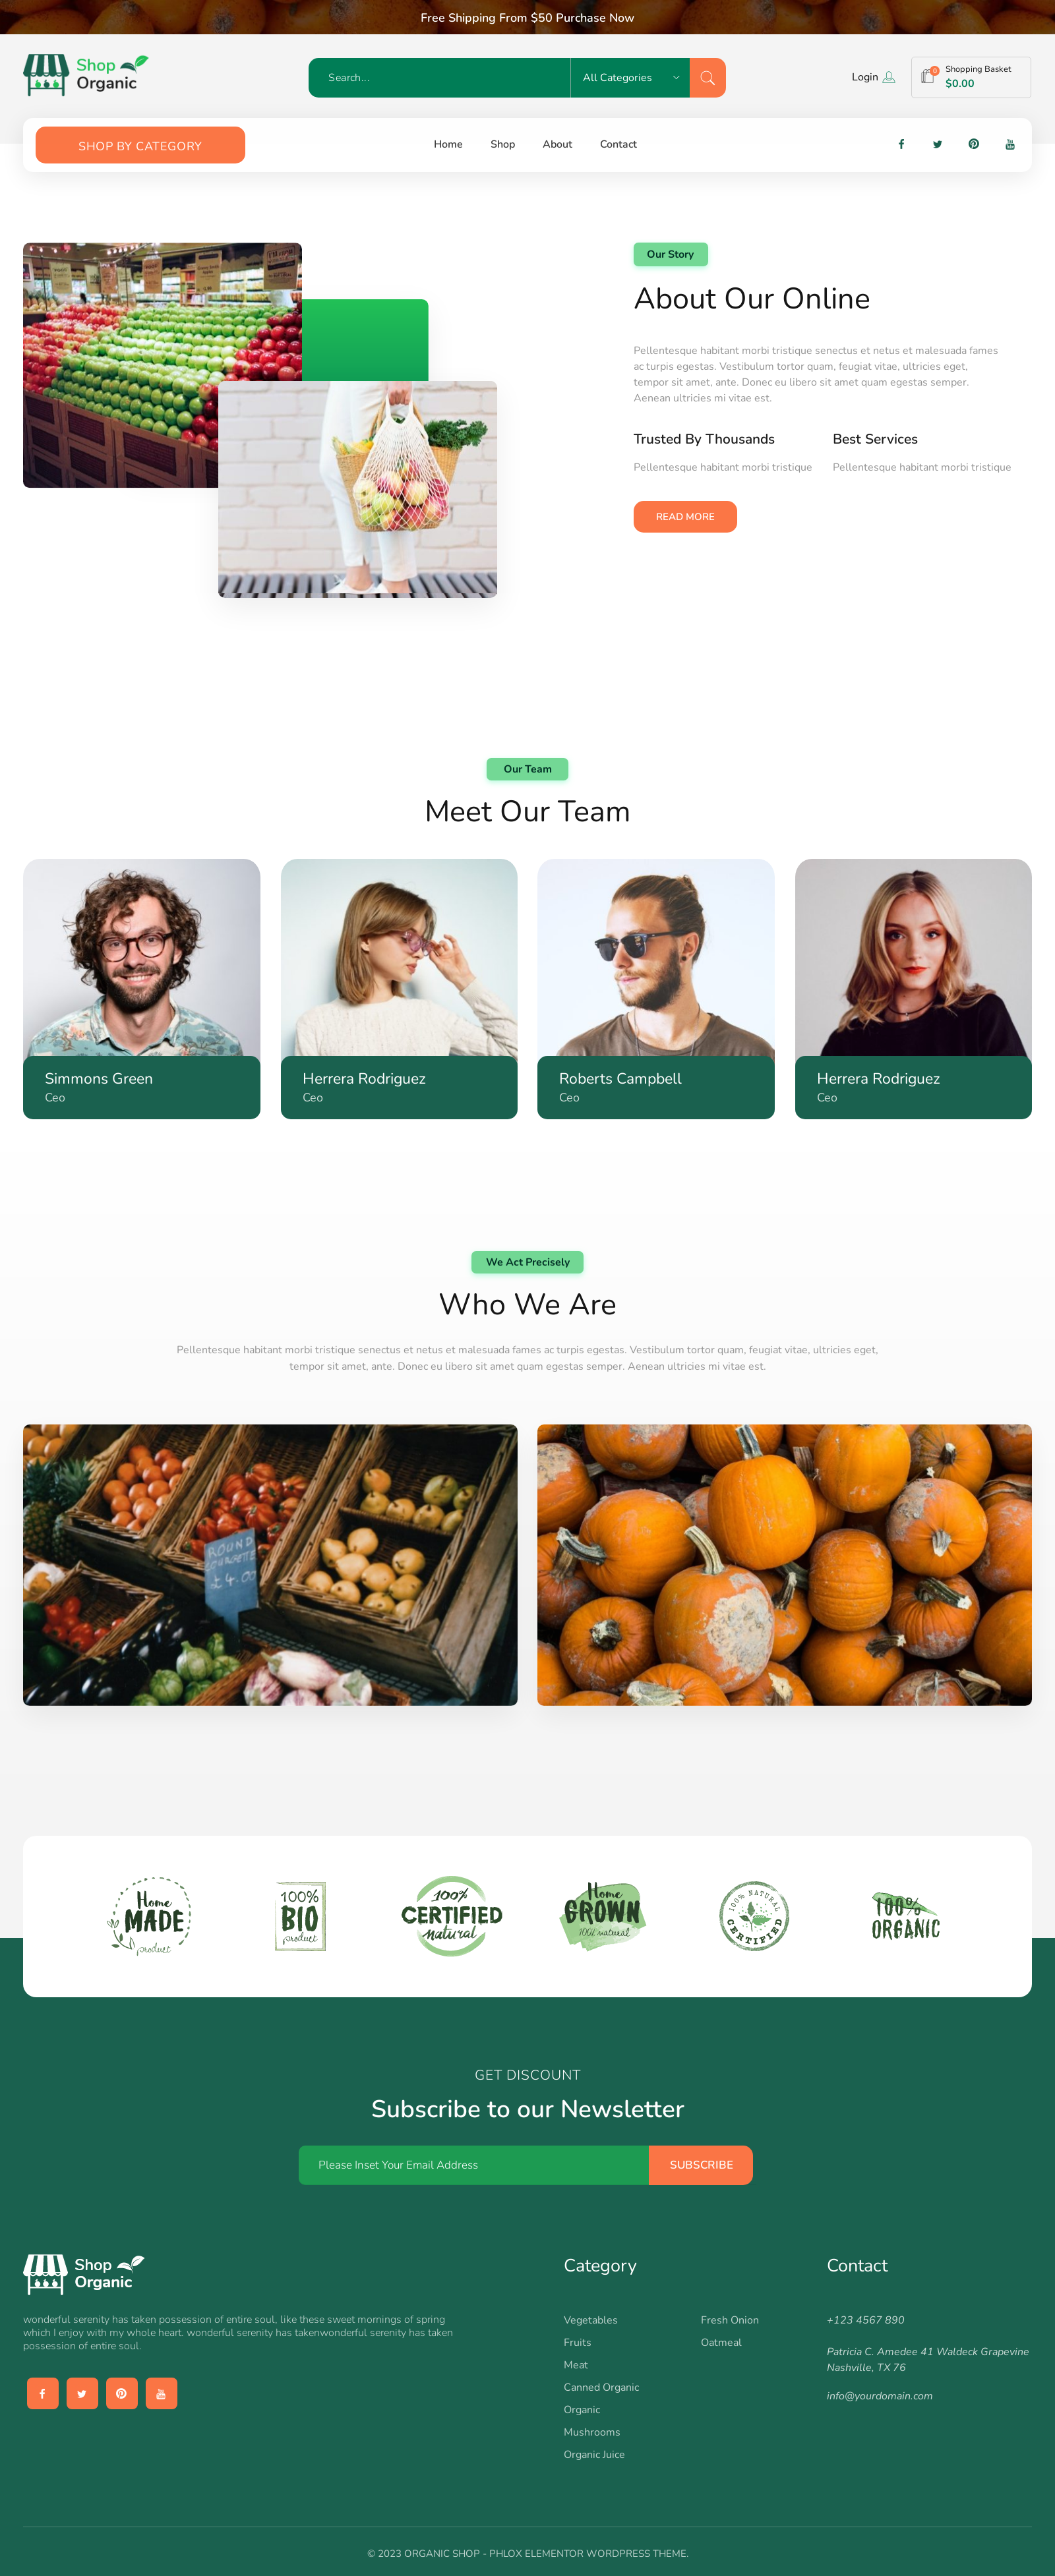
Task: Focus the newsletter email address field
Action: pyautogui.click(x=474, y=2165)
